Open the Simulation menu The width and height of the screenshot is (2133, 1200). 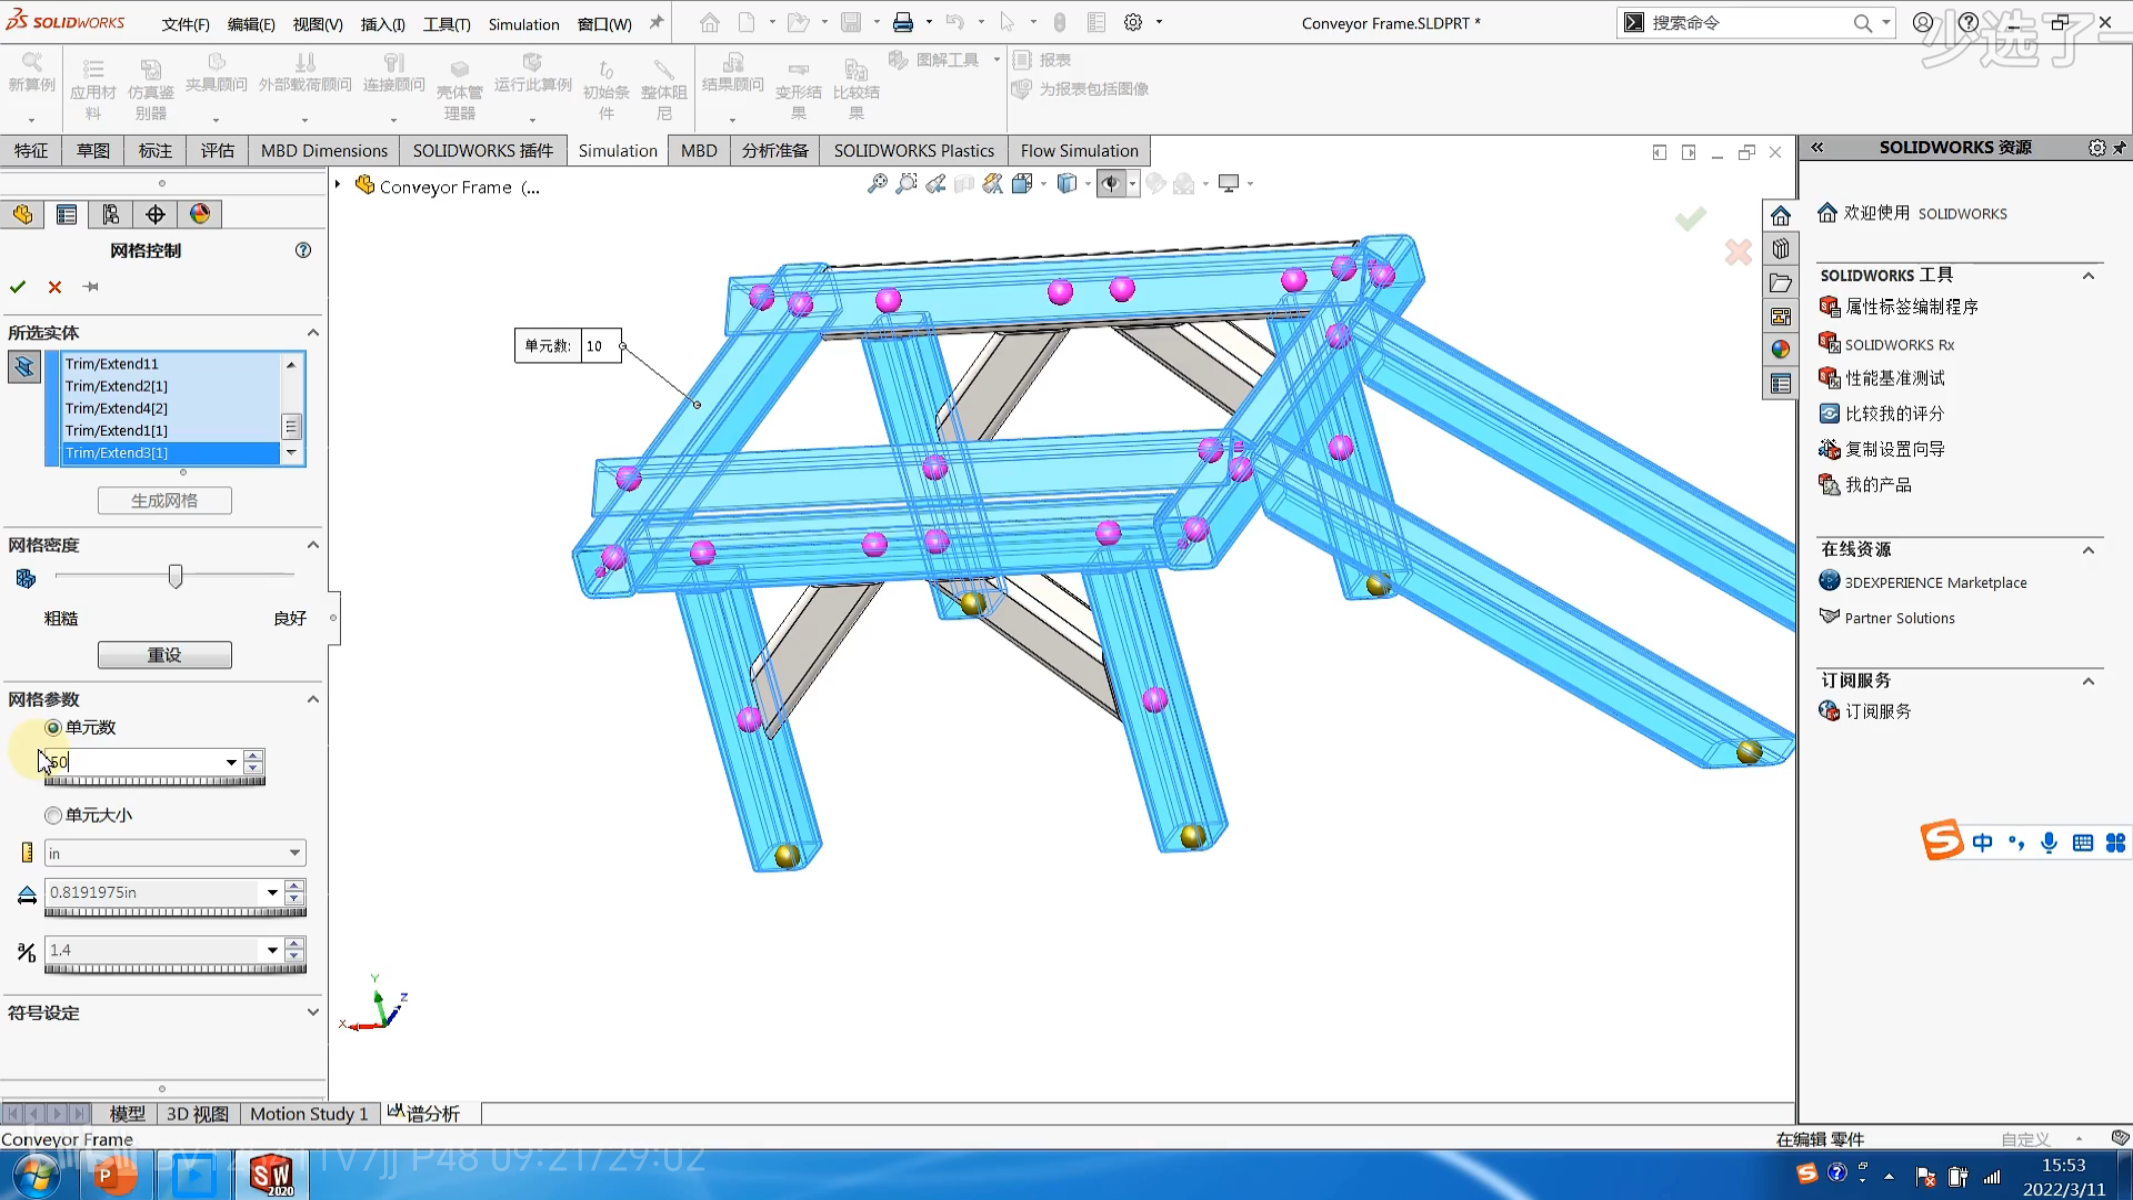(x=524, y=24)
